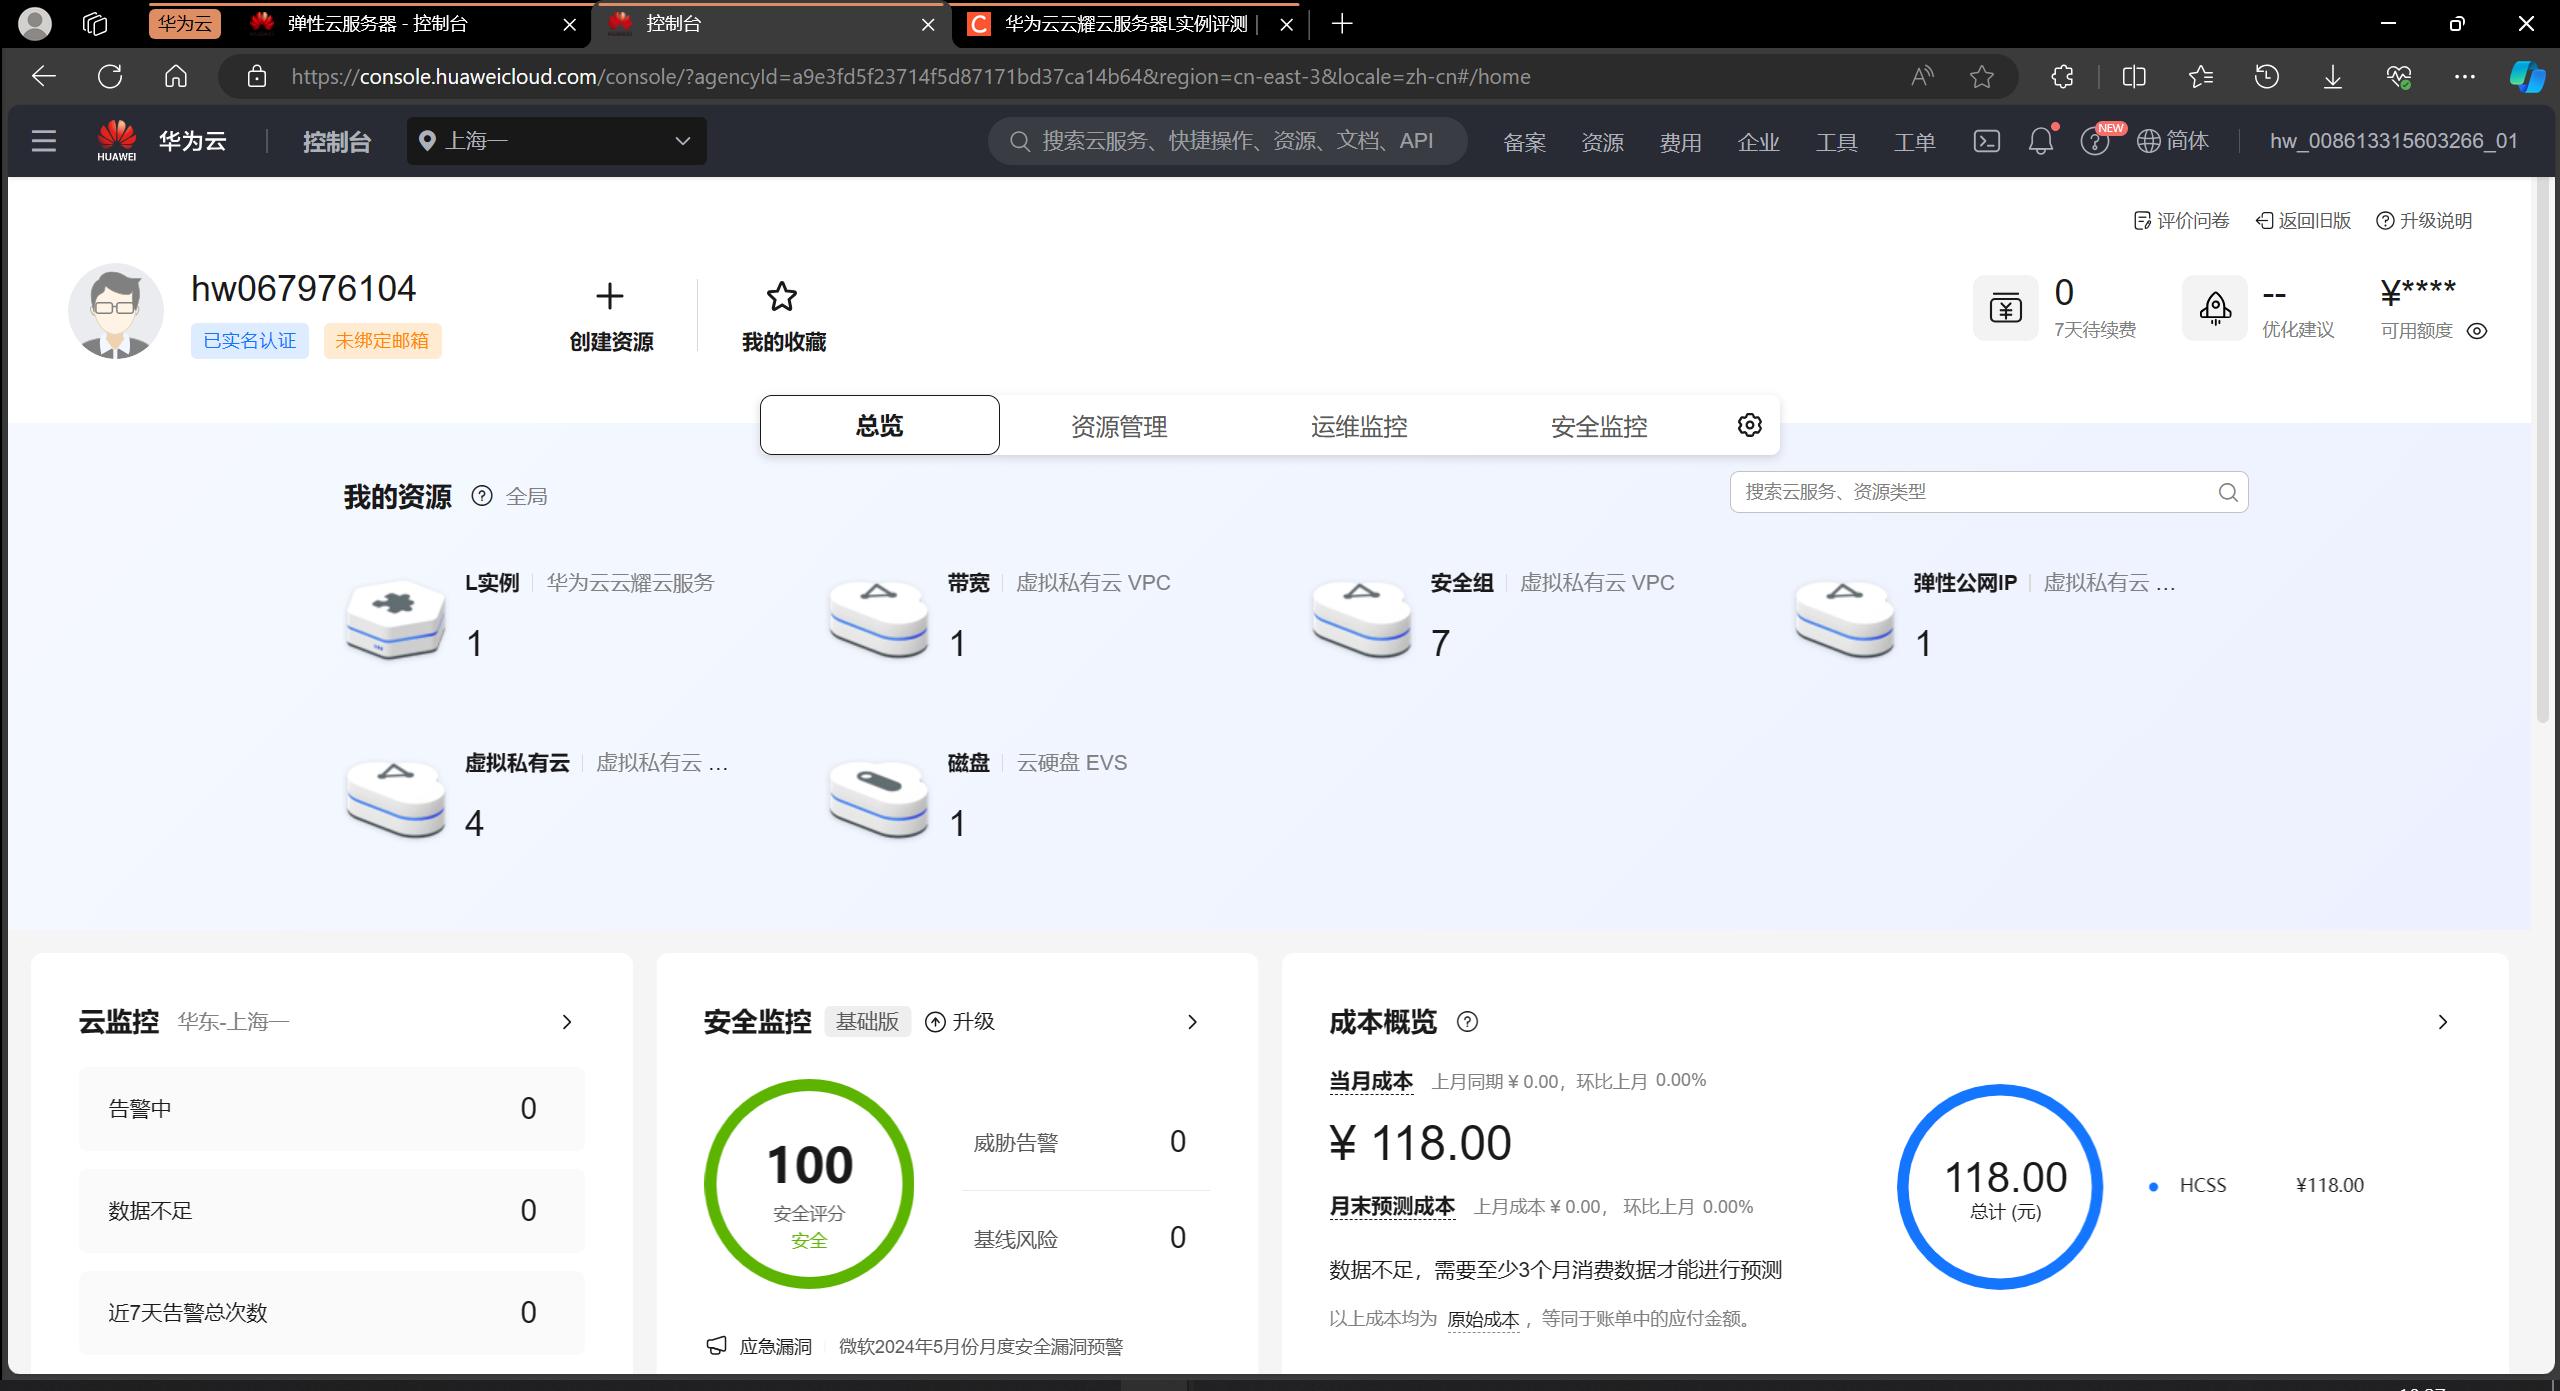The height and width of the screenshot is (1391, 2560).
Task: Open the 工具 top menu
Action: (x=1836, y=142)
